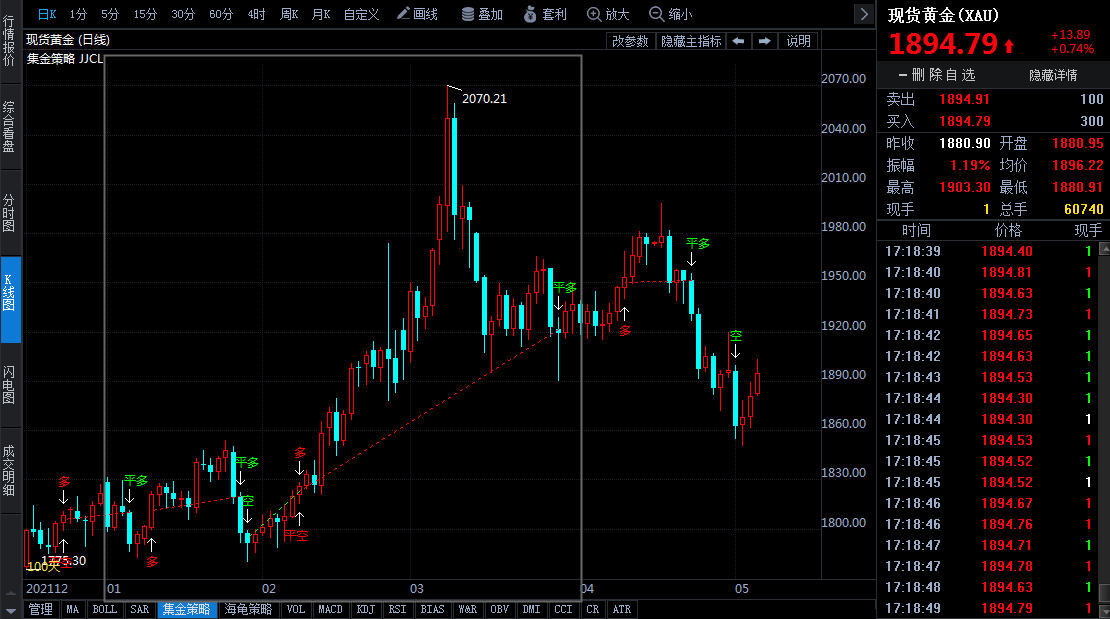The height and width of the screenshot is (619, 1110).
Task: Open the 套利 arbitrage tool
Action: (x=545, y=14)
